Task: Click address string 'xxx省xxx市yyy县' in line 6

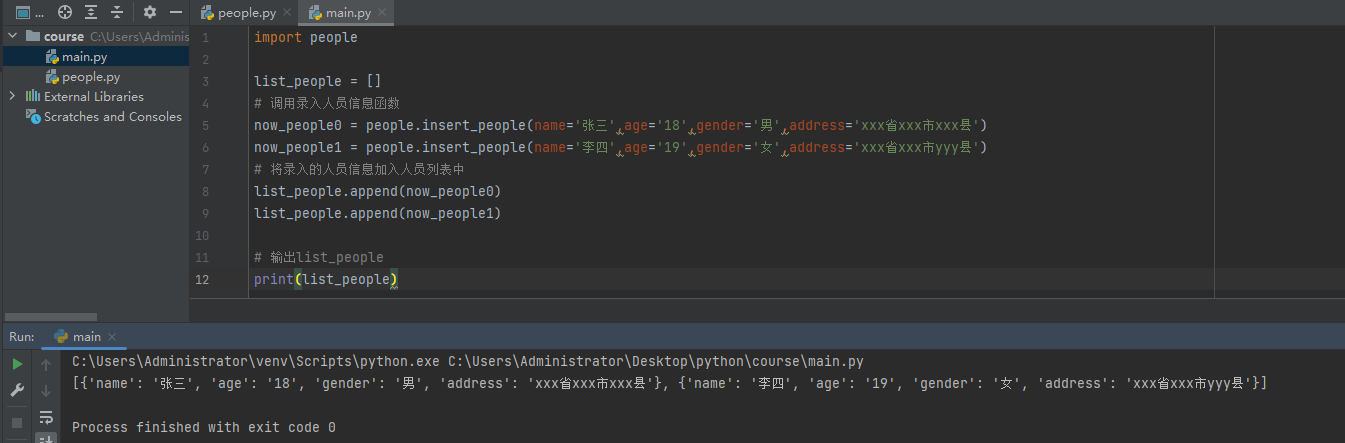Action: 915,147
